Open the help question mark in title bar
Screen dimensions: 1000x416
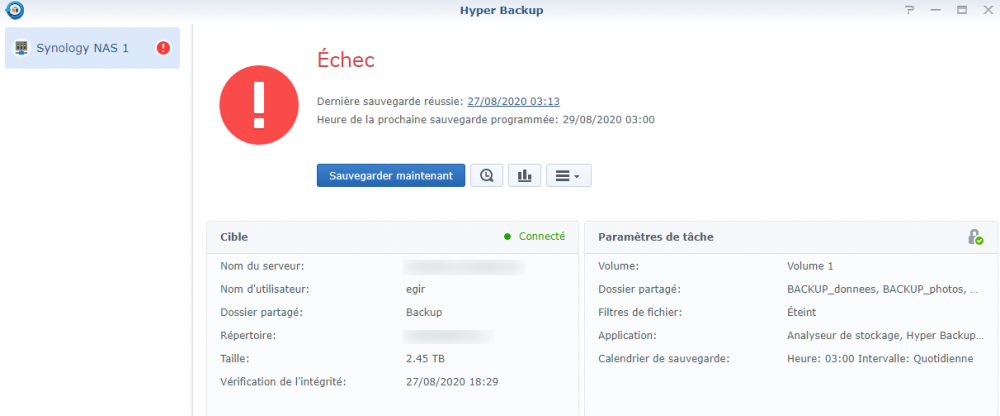coord(910,10)
